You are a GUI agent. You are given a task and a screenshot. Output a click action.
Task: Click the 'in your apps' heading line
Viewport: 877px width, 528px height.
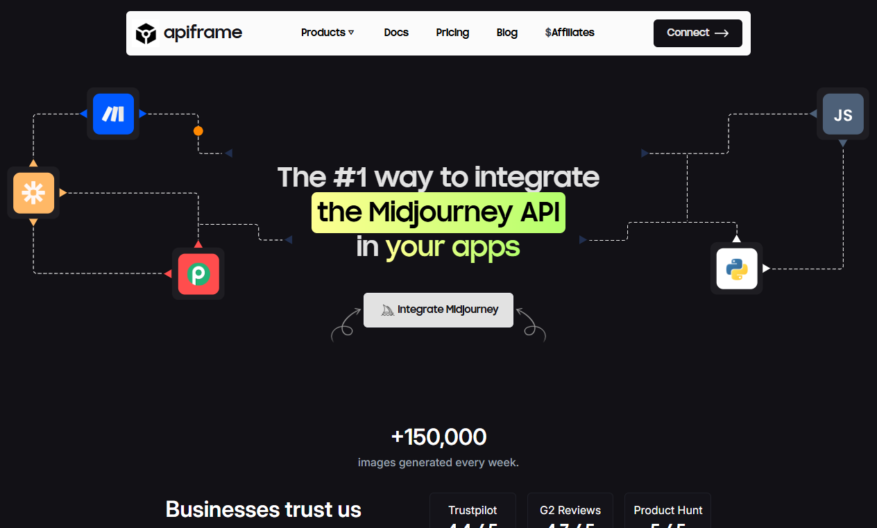pyautogui.click(x=438, y=247)
